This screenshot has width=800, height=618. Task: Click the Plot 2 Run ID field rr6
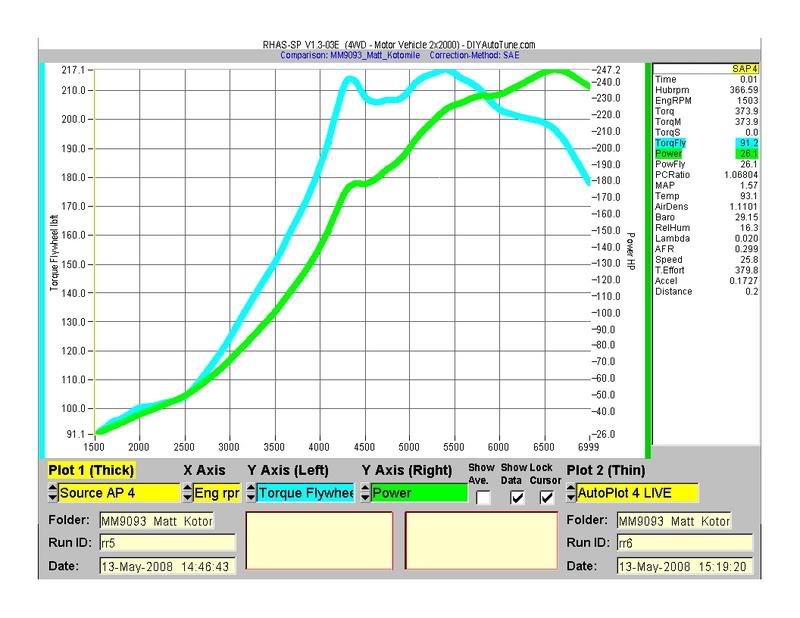(x=685, y=543)
